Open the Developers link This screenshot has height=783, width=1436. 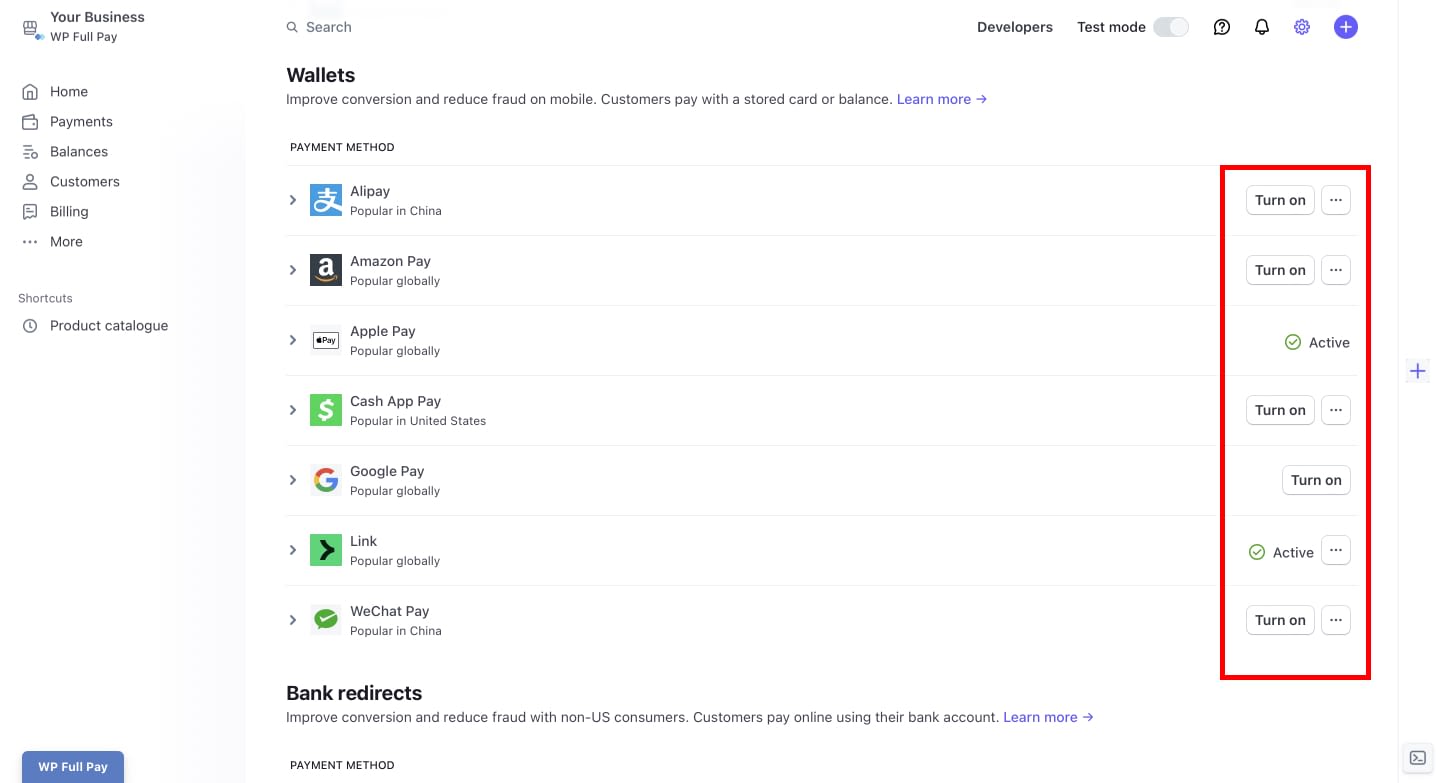click(1014, 27)
